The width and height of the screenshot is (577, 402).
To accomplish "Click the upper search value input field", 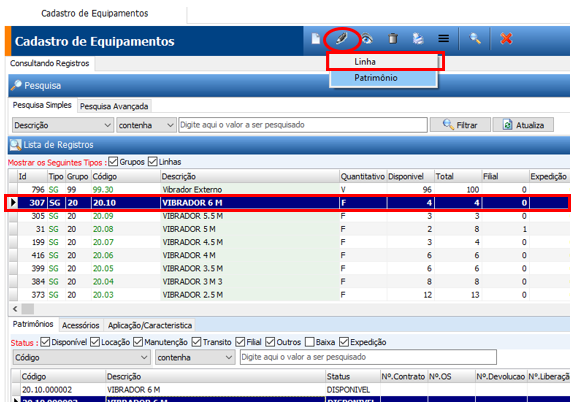I will [x=303, y=125].
